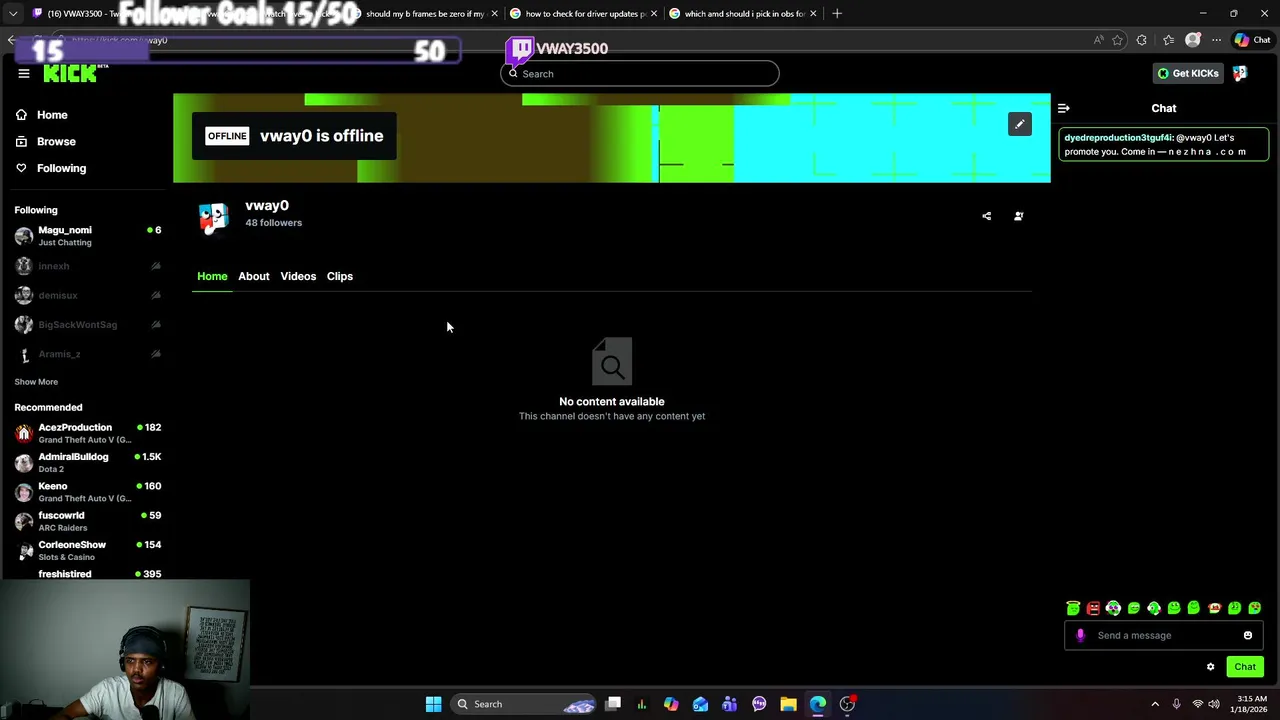Image resolution: width=1280 pixels, height=720 pixels.
Task: Open Keeno recommended channel
Action: (88, 492)
